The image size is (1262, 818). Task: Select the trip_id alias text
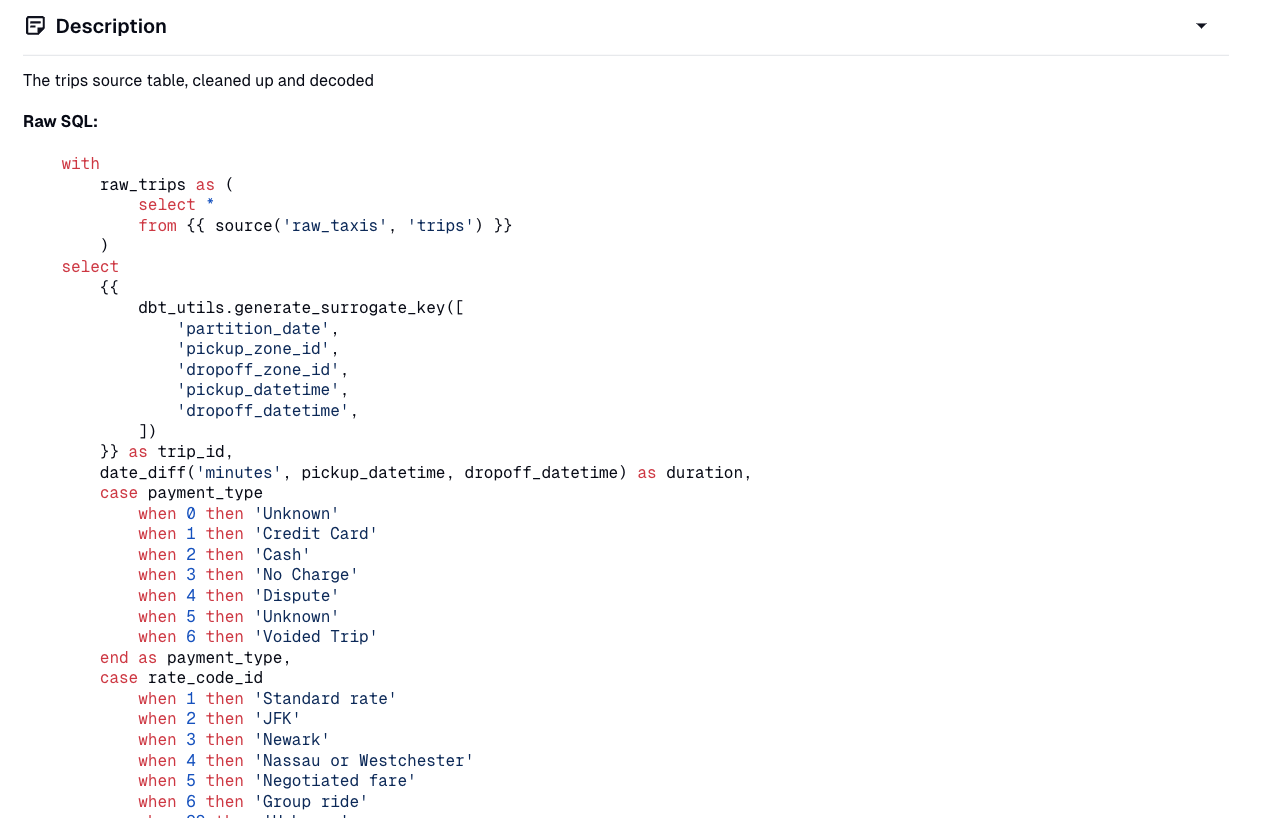(196, 451)
